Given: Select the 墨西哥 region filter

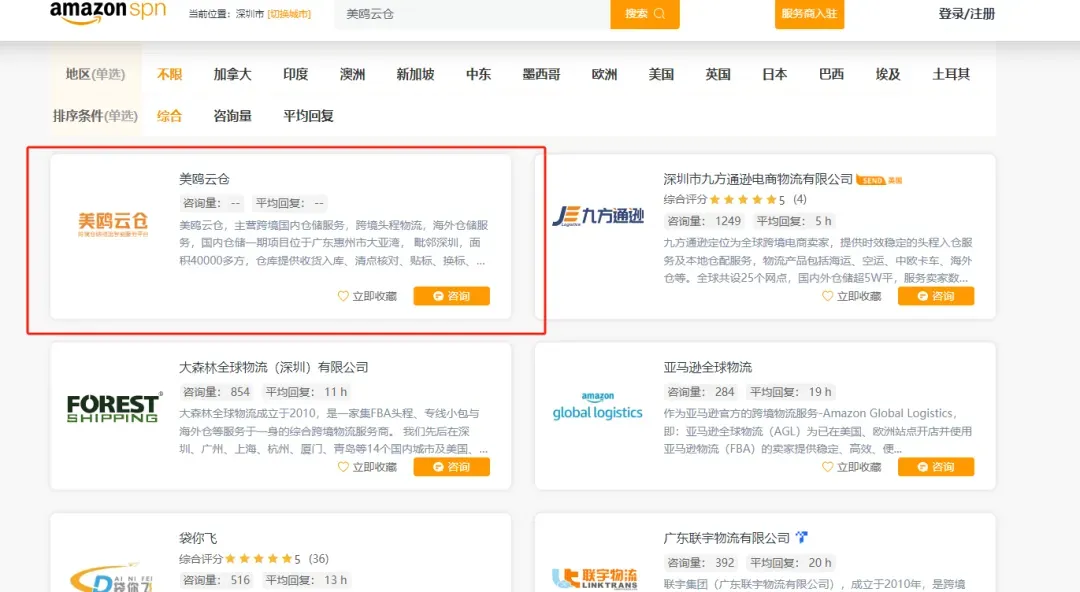Looking at the screenshot, I should 541,74.
